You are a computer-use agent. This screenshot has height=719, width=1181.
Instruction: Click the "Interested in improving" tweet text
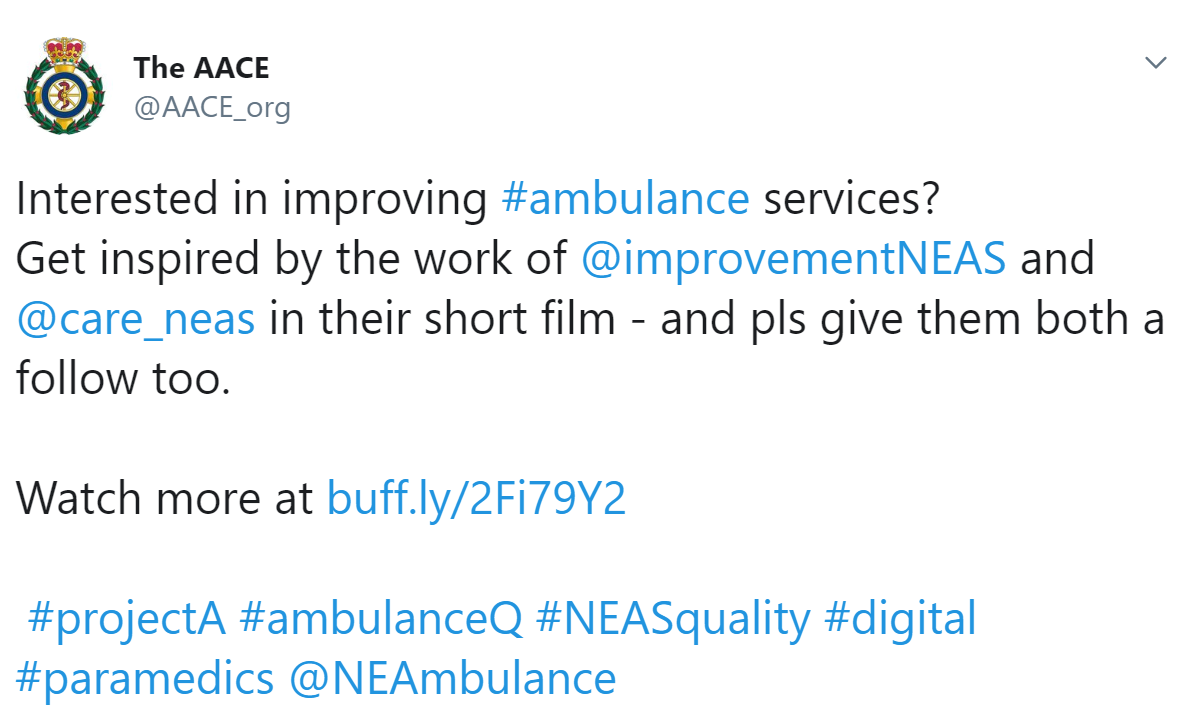tap(250, 199)
